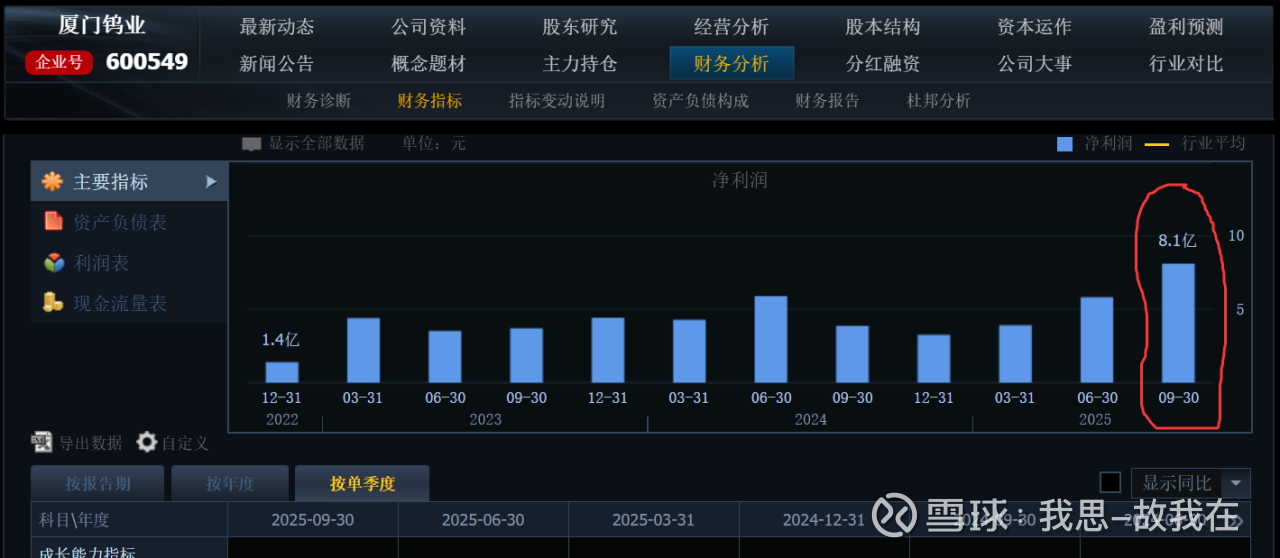Open the 分红融资 menu

coord(883,63)
